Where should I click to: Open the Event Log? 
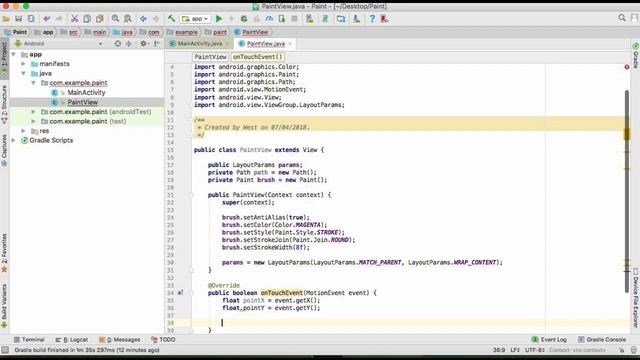click(x=549, y=340)
